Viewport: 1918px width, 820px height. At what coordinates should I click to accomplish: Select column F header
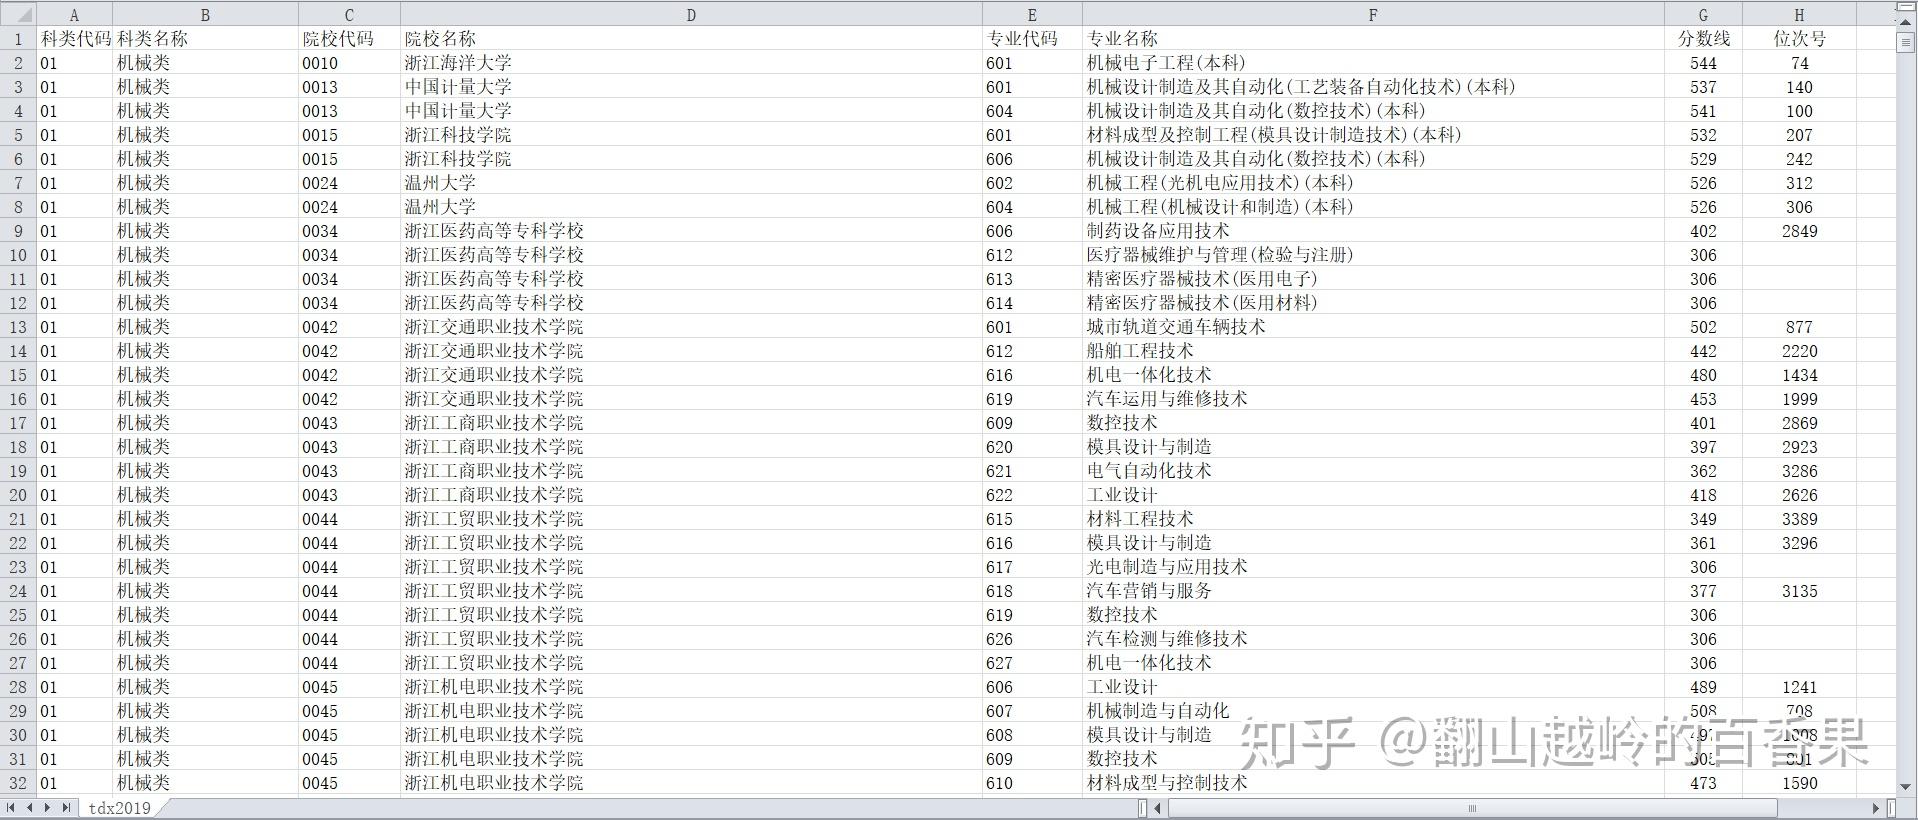[1373, 14]
